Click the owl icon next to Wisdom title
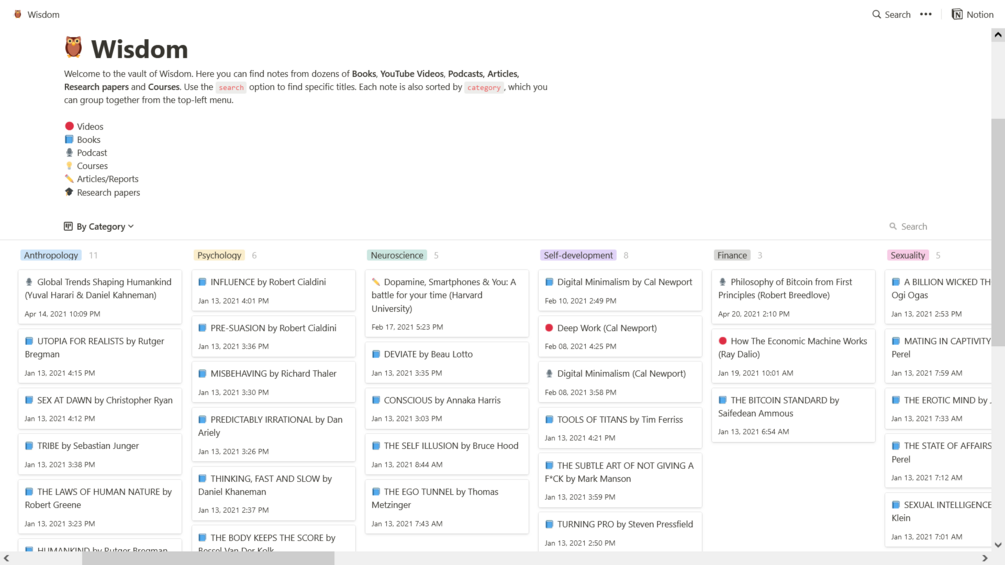 [74, 47]
